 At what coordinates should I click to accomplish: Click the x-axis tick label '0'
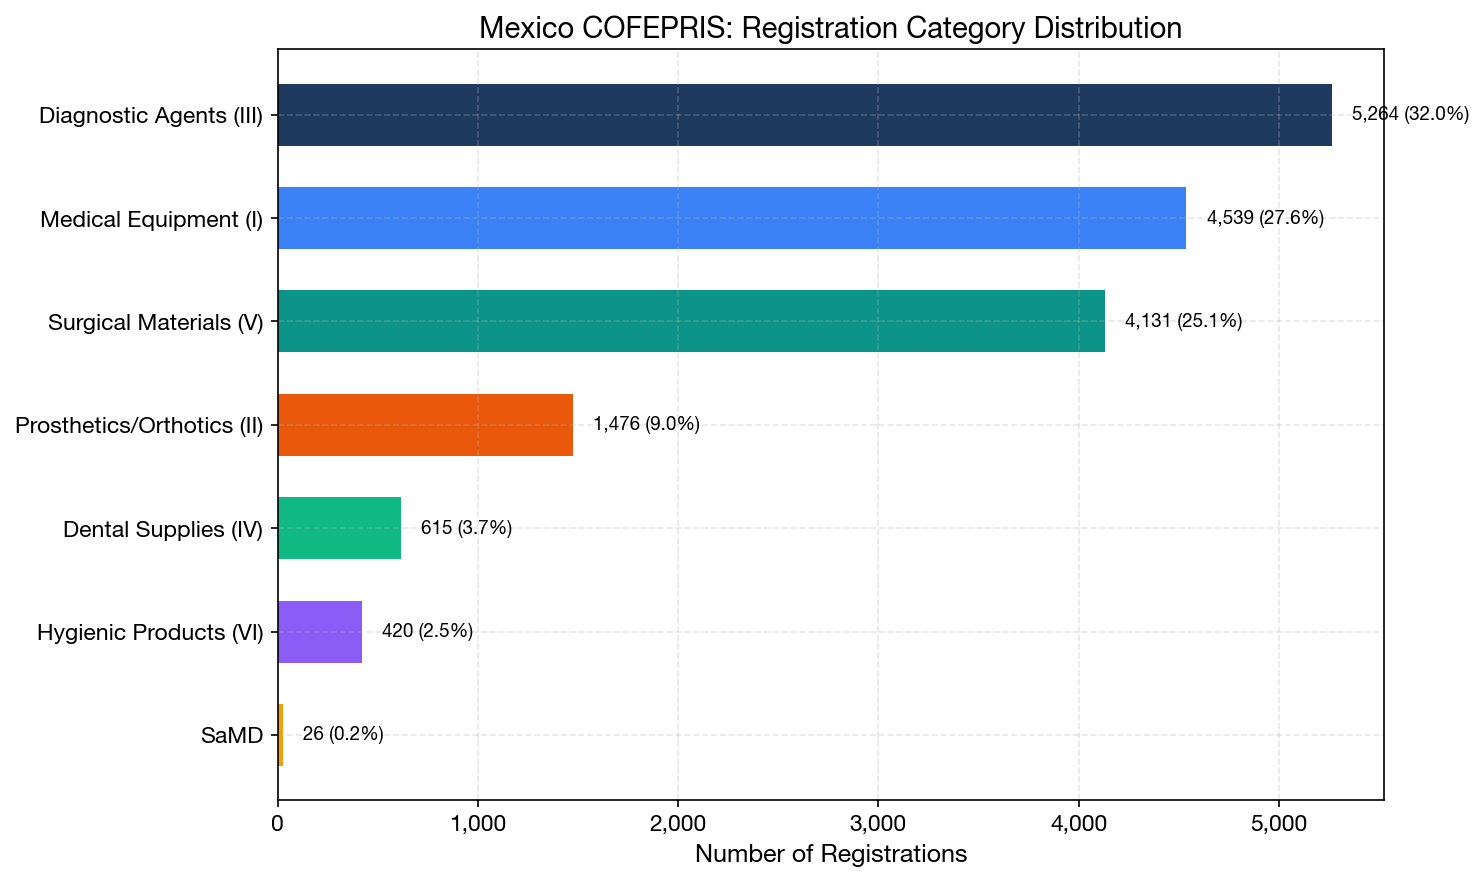(x=278, y=824)
